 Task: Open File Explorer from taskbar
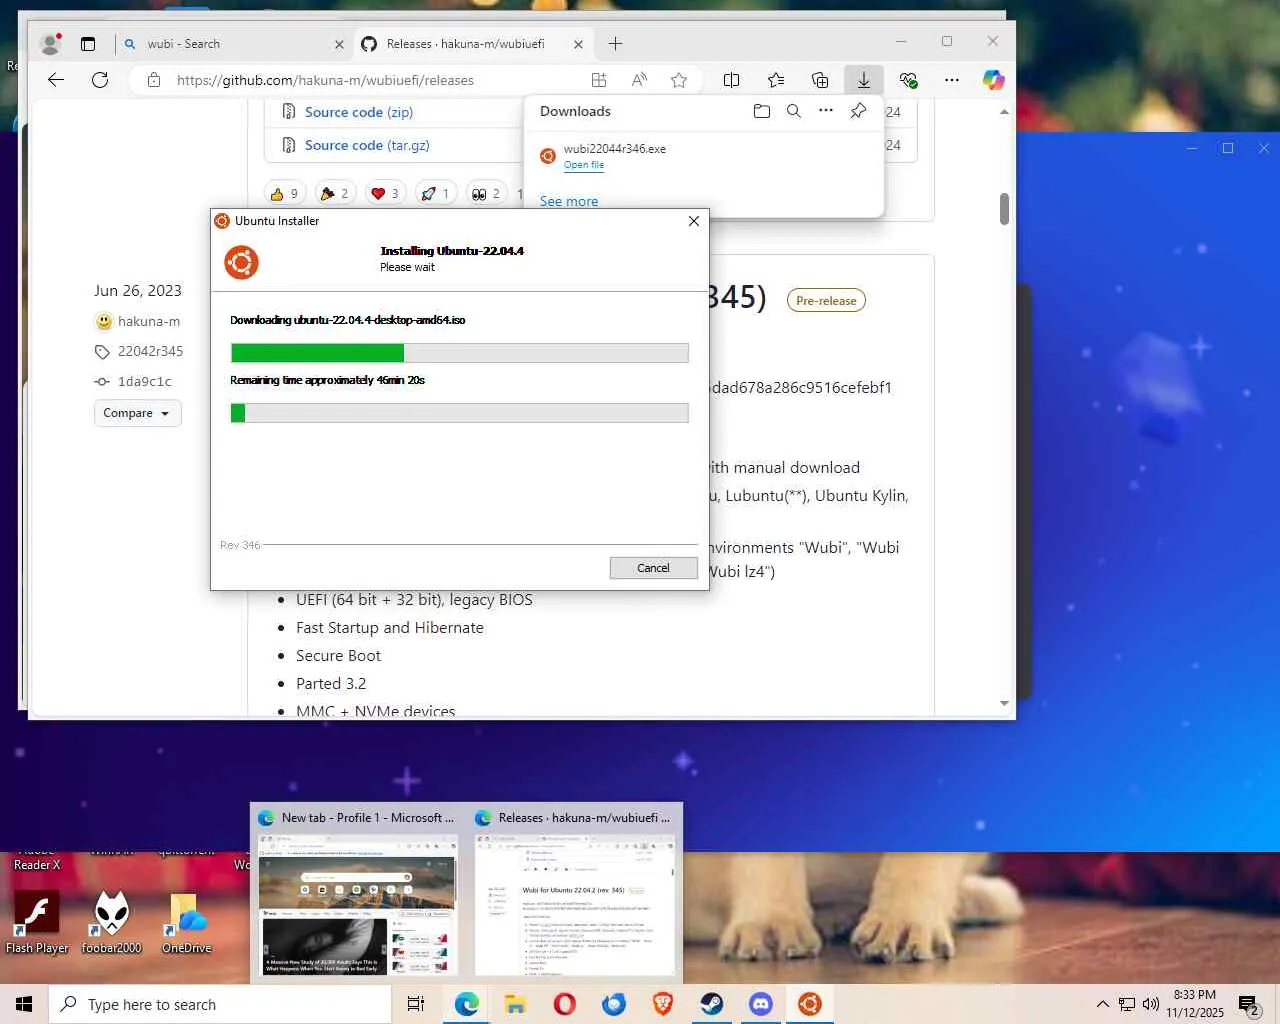pyautogui.click(x=515, y=1004)
